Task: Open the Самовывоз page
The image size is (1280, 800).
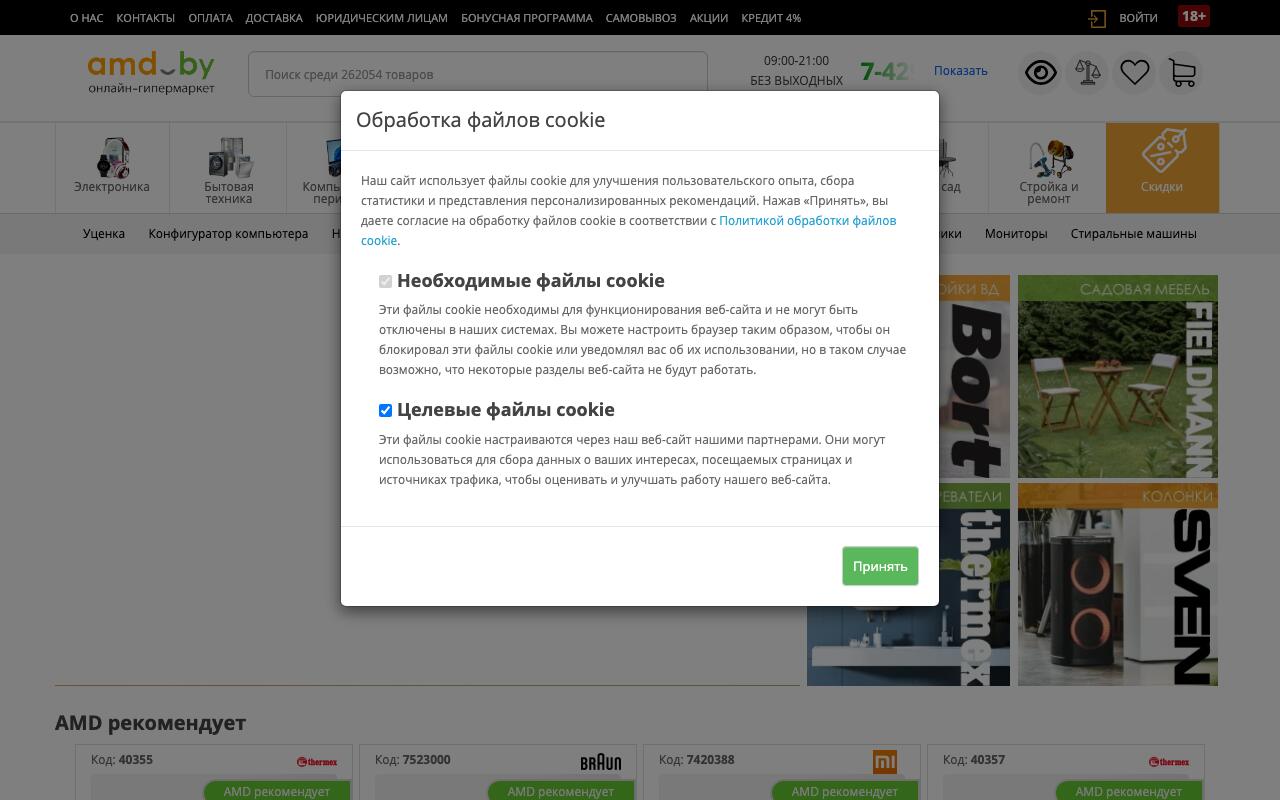Action: 641,18
